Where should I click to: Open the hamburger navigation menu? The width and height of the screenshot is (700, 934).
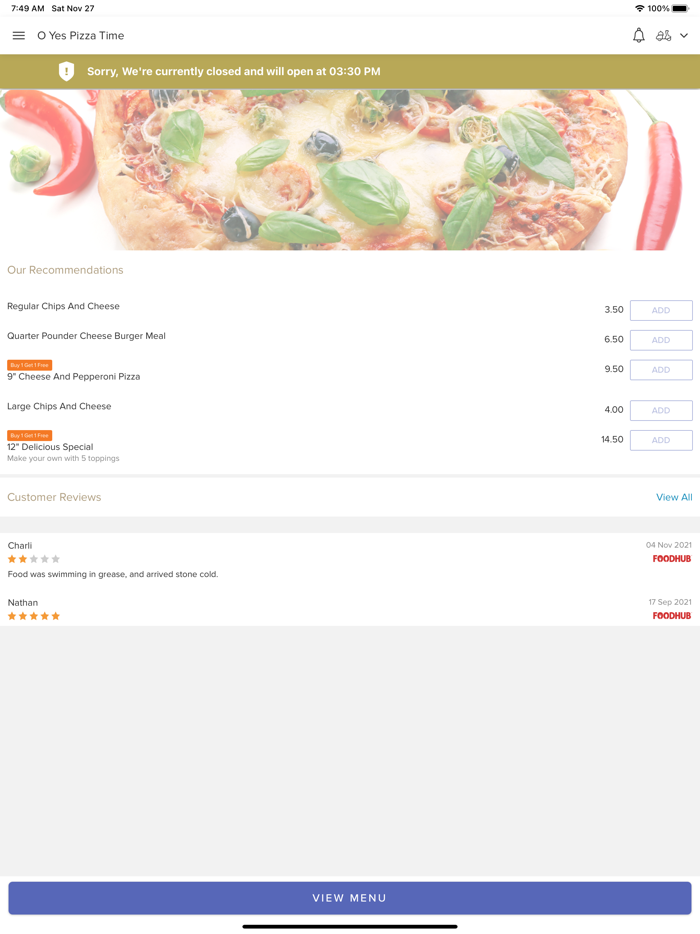pyautogui.click(x=18, y=35)
